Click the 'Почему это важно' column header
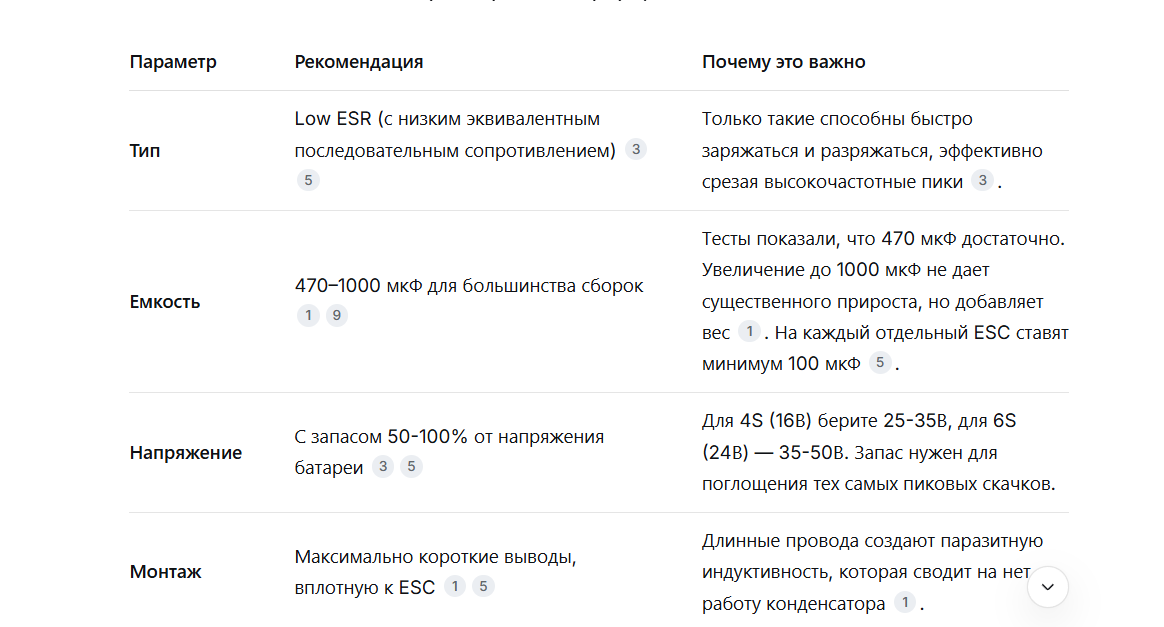Image resolution: width=1164 pixels, height=627 pixels. (x=783, y=62)
